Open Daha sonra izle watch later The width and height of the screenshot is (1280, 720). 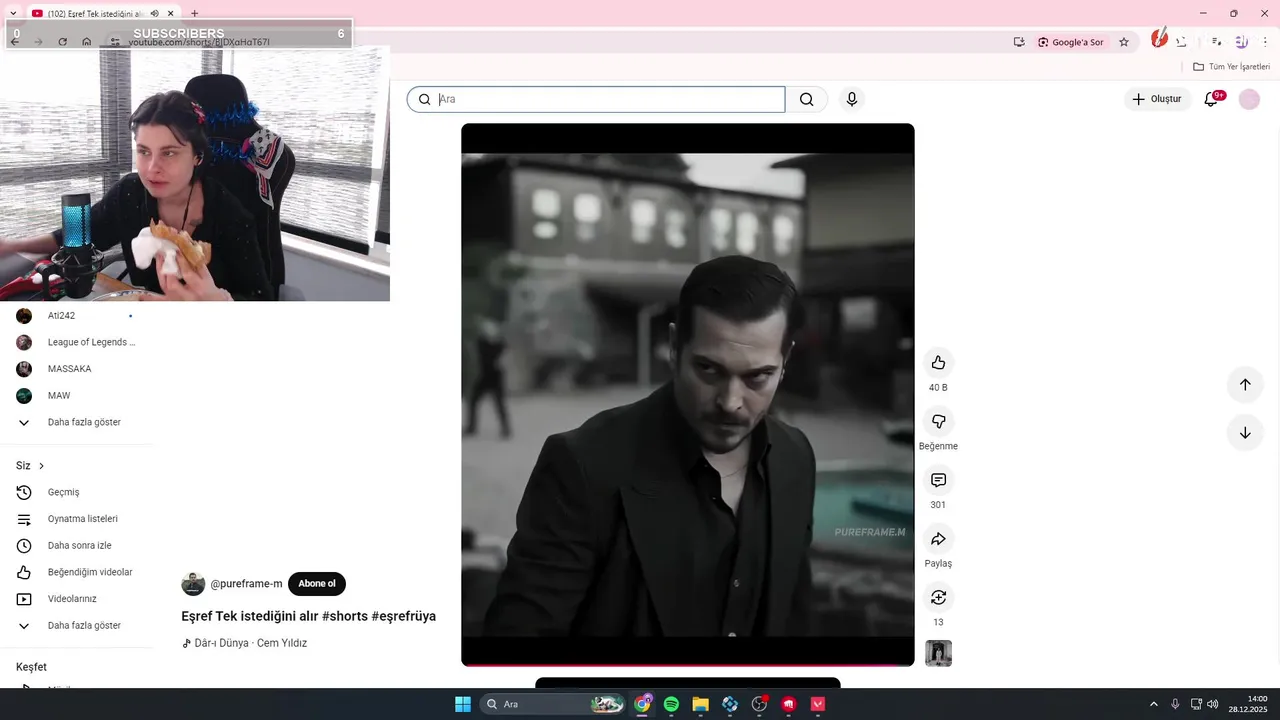pyautogui.click(x=76, y=546)
